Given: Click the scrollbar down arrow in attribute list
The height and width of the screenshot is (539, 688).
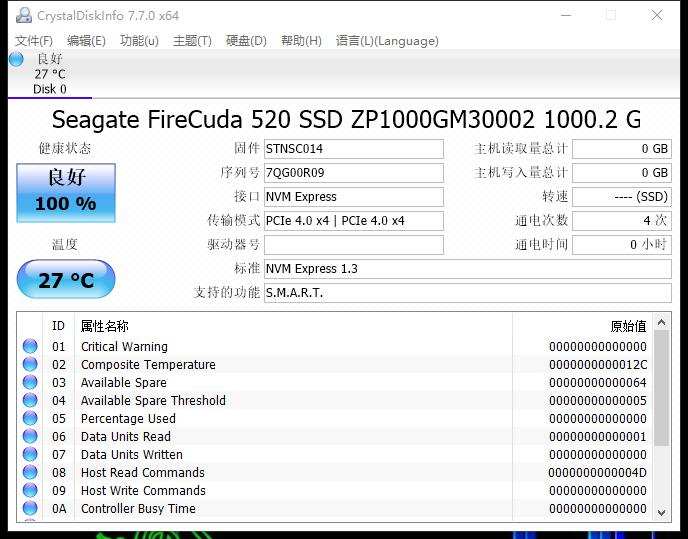Looking at the screenshot, I should click(x=661, y=512).
